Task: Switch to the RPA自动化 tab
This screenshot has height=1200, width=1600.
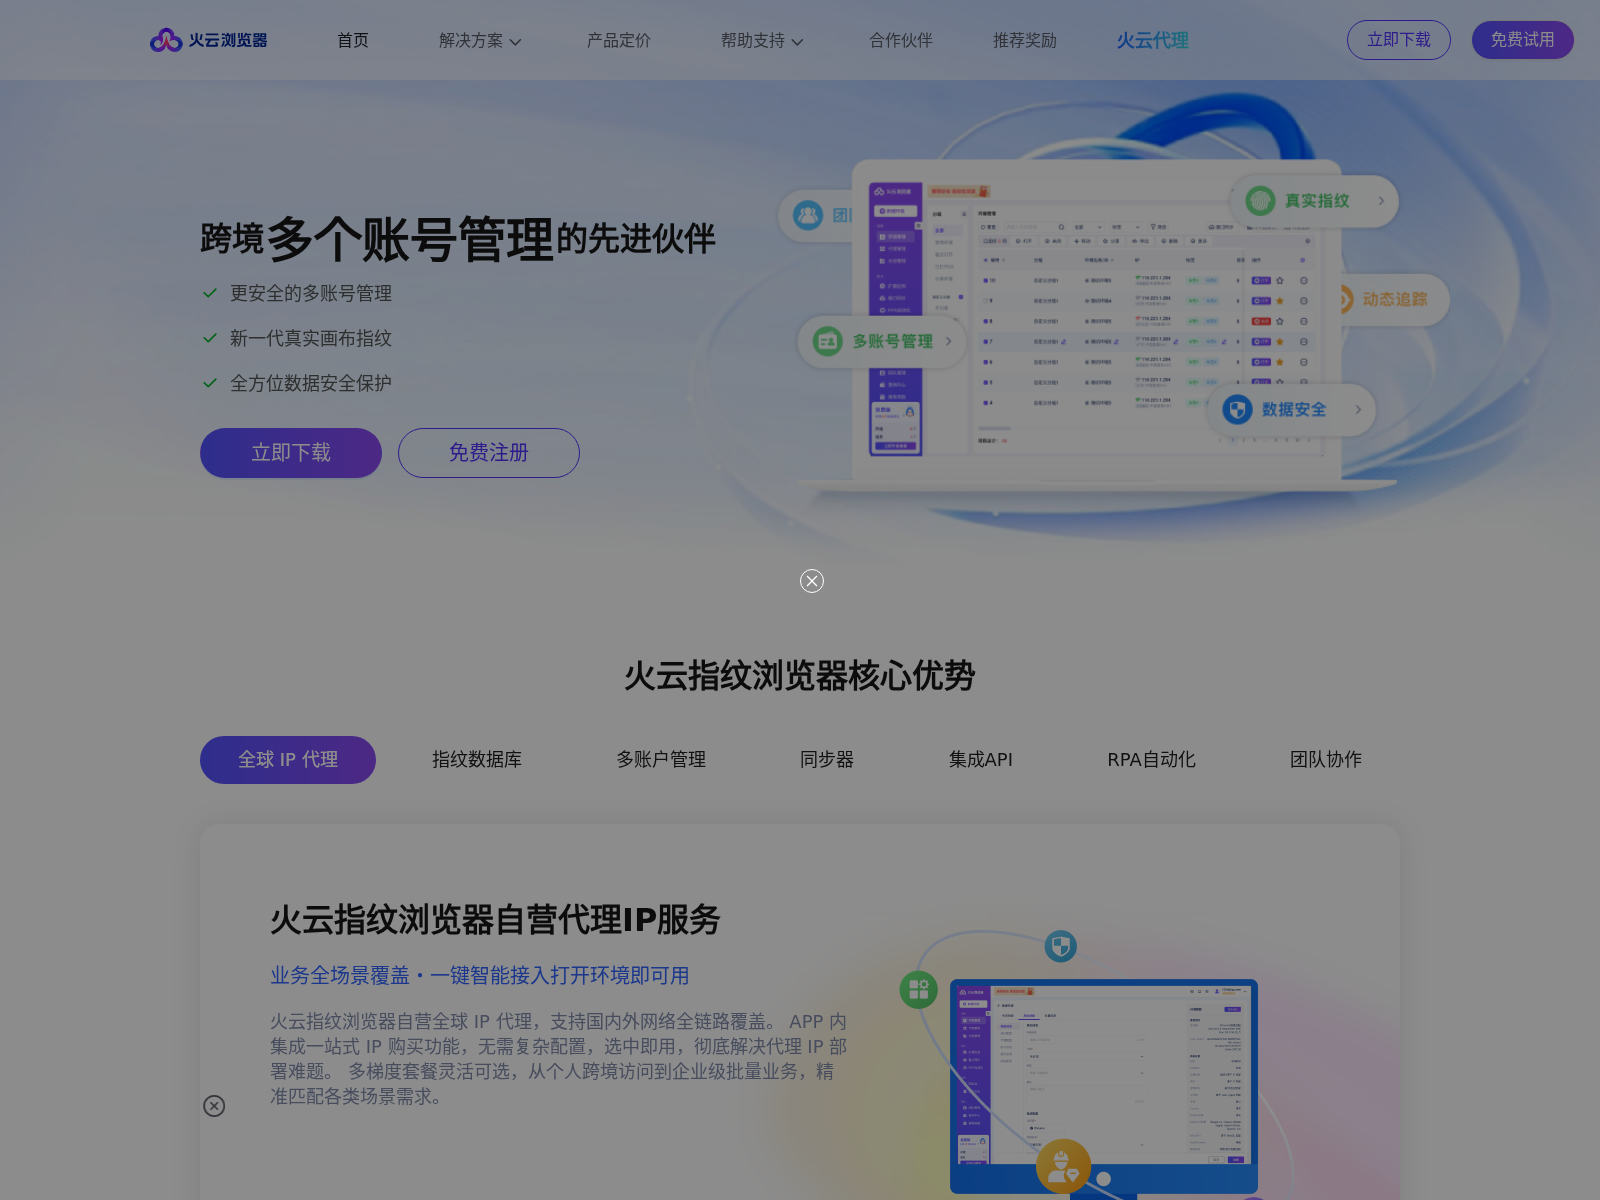Action: [1150, 759]
